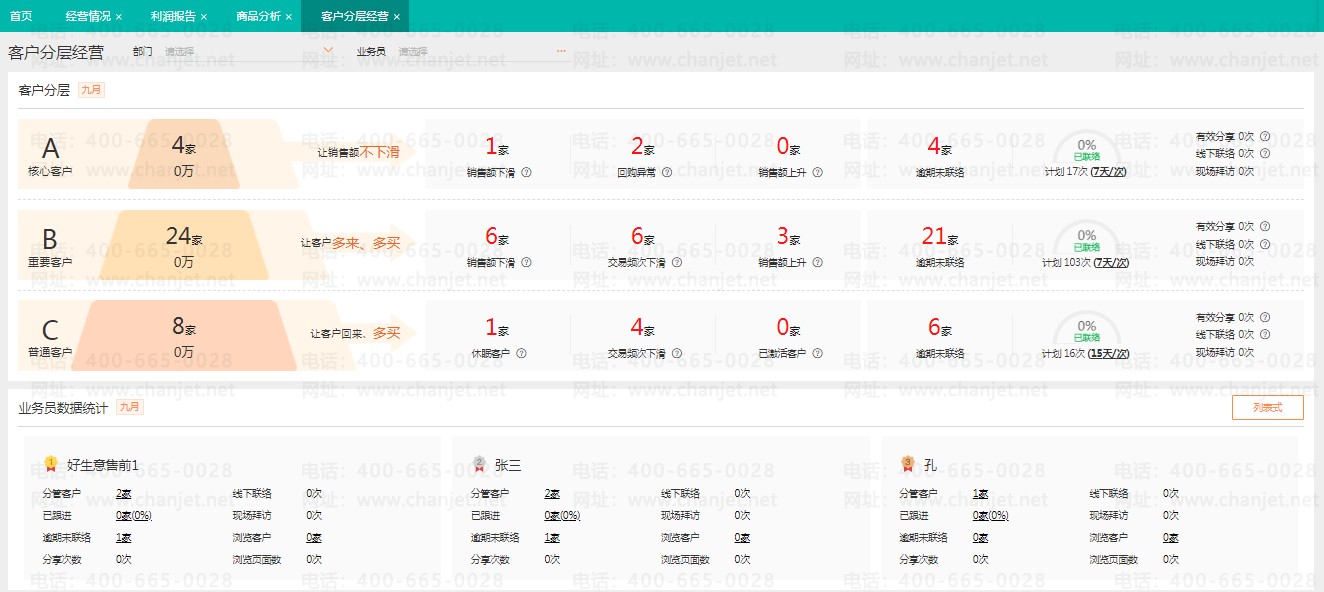This screenshot has width=1324, height=592.
Task: Switch to the 商品分析 tab
Action: [258, 17]
